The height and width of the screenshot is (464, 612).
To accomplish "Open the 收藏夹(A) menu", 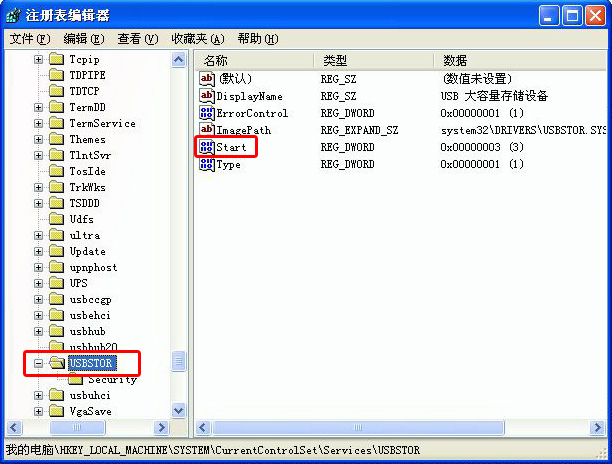I will coord(197,39).
